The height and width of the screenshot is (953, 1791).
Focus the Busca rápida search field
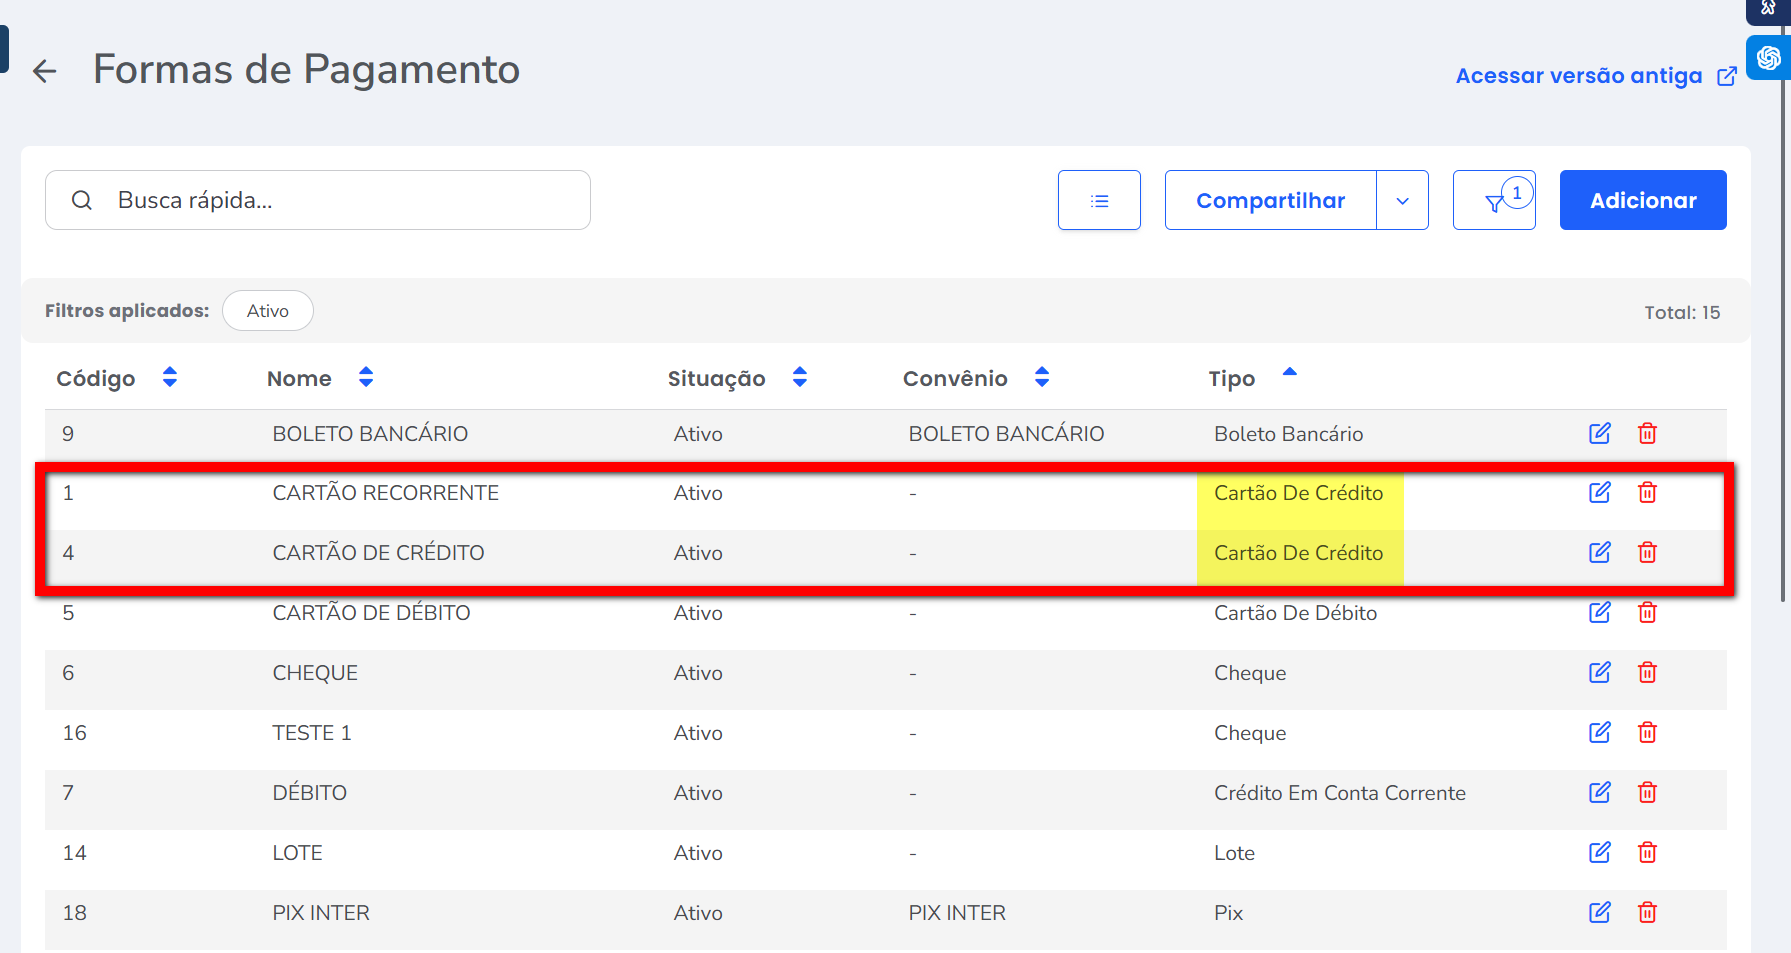click(340, 201)
